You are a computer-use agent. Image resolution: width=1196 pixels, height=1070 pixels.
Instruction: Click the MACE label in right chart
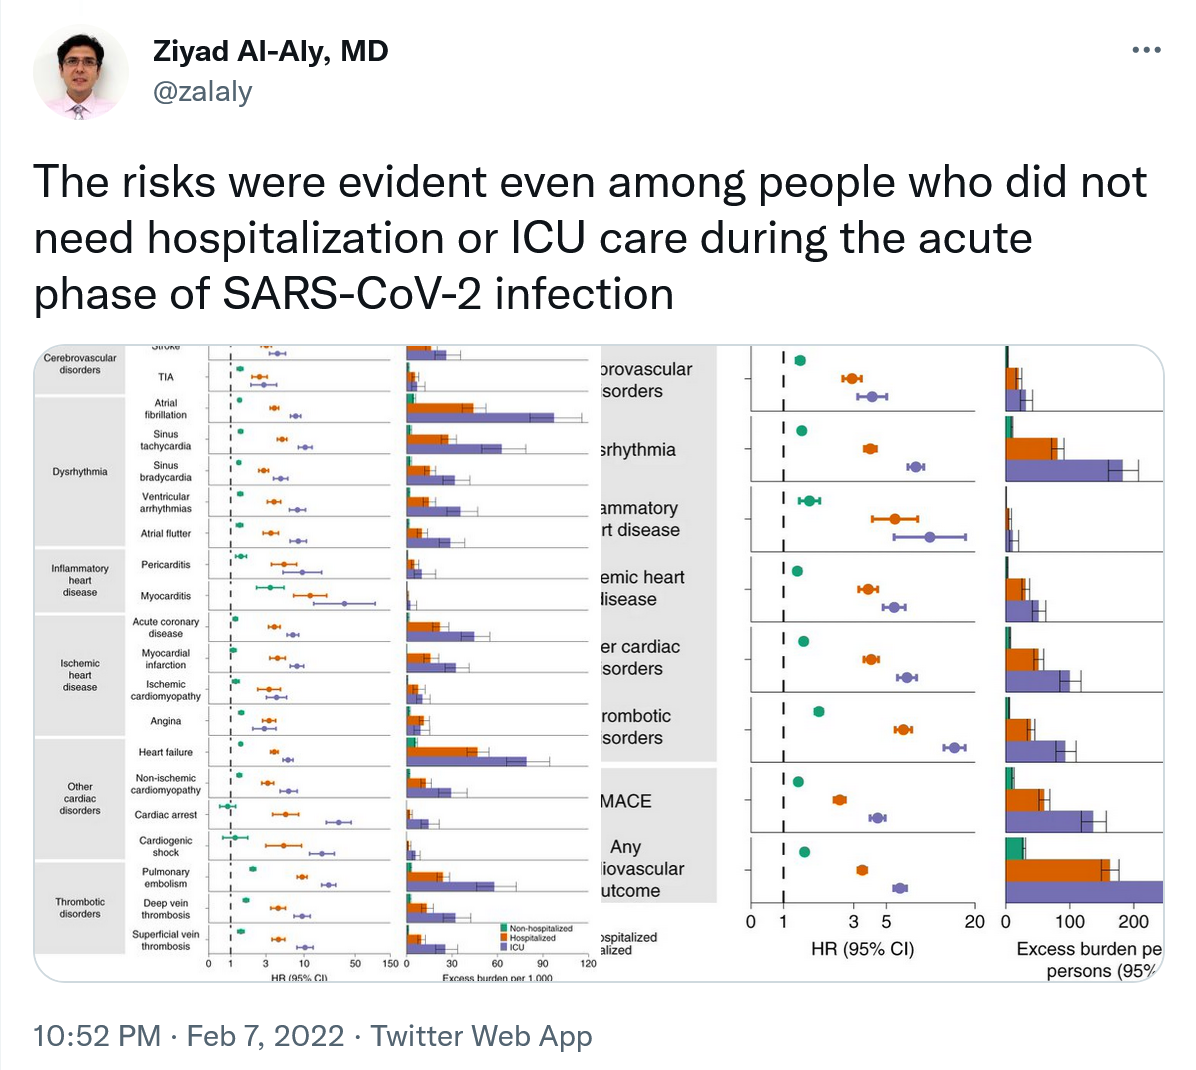click(626, 801)
